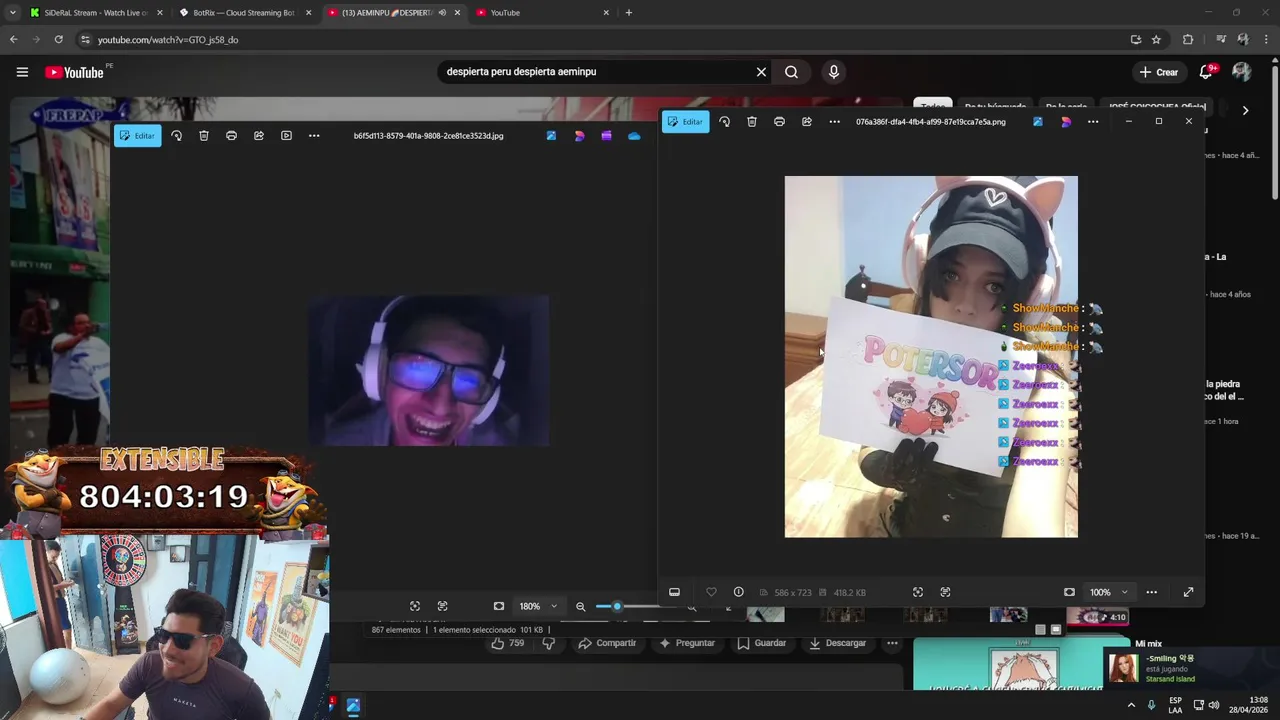The width and height of the screenshot is (1280, 720).
Task: Open Clipchamp icon in jpg window toolbar
Action: coord(606,136)
